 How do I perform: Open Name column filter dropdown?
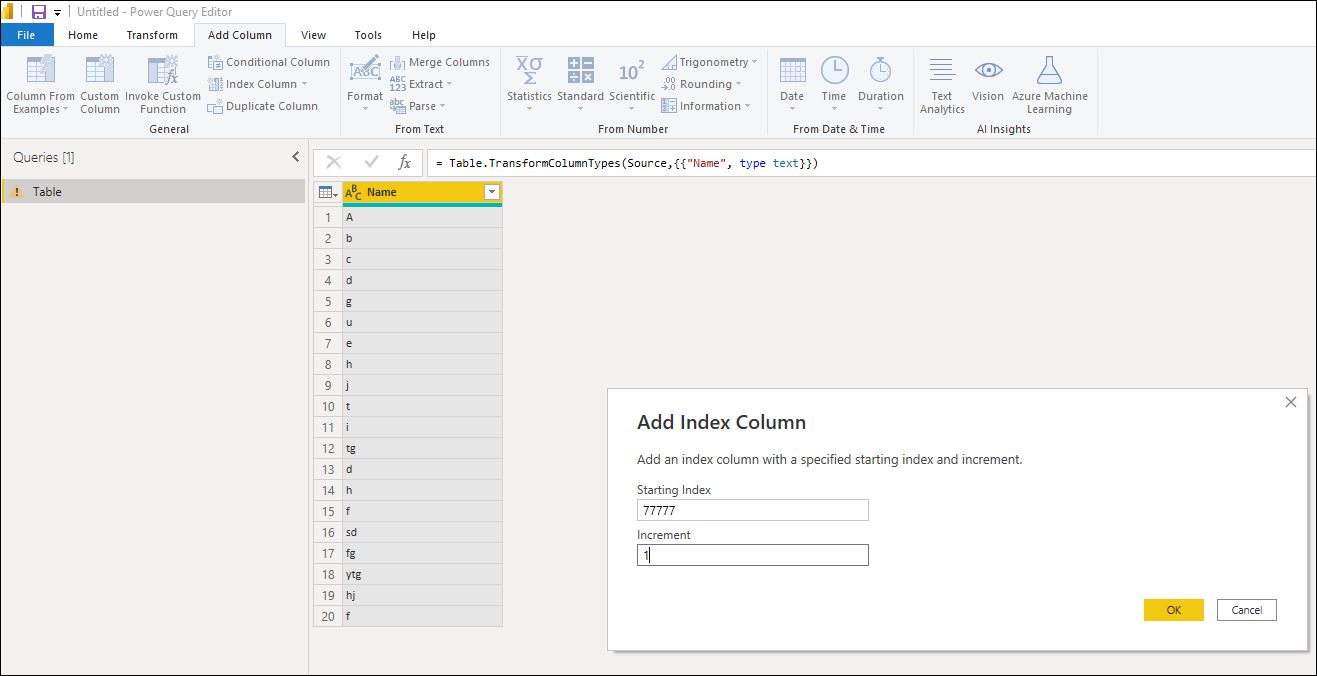(x=491, y=192)
